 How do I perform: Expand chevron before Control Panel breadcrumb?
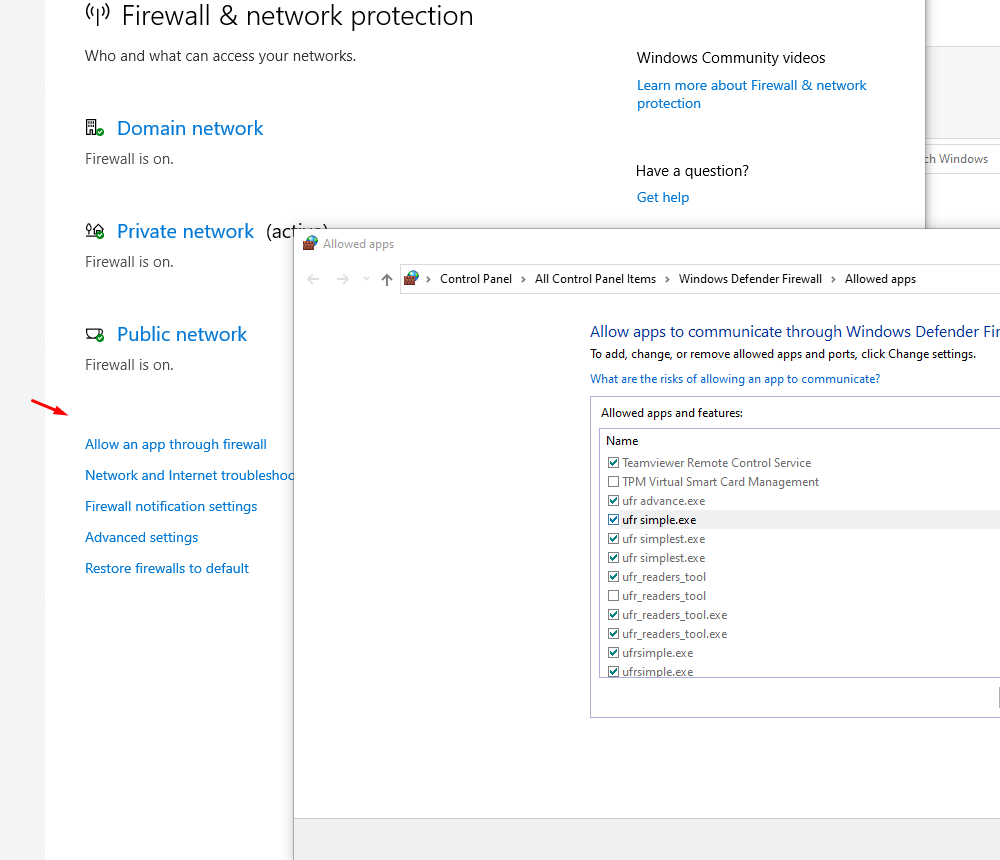click(429, 279)
